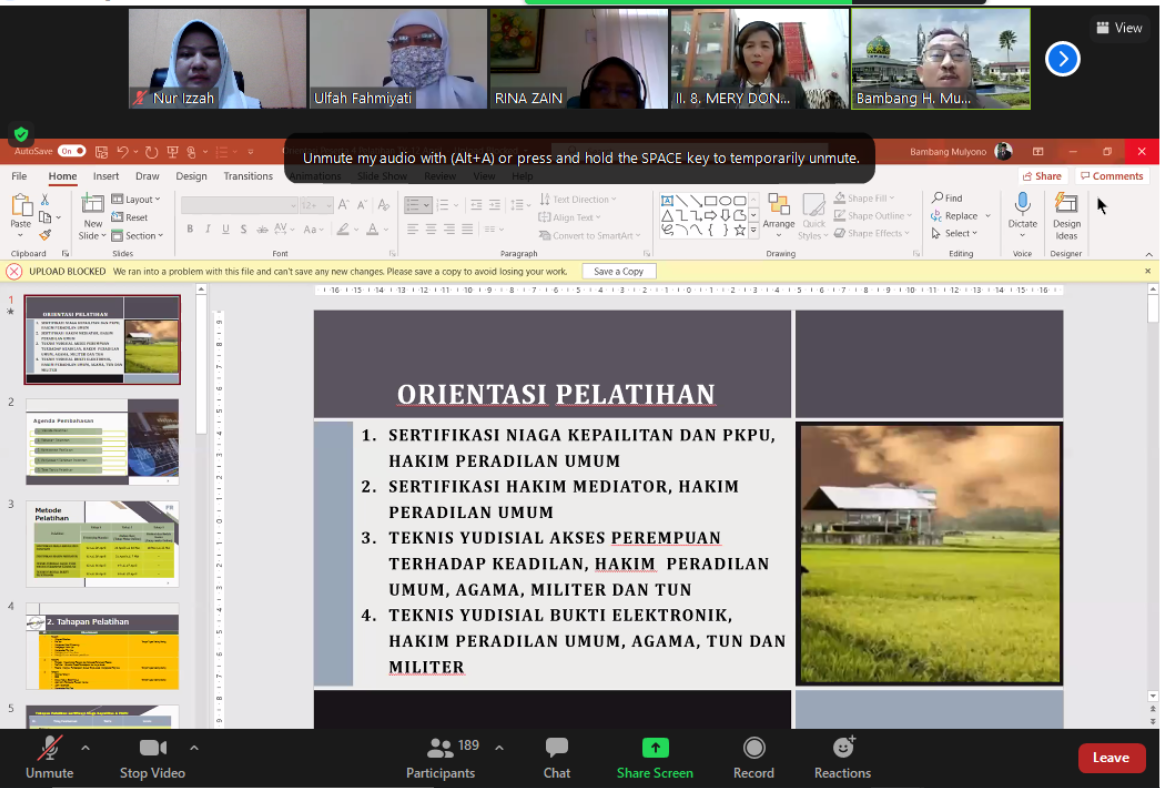
Task: Start recording with the Record button
Action: 753,757
